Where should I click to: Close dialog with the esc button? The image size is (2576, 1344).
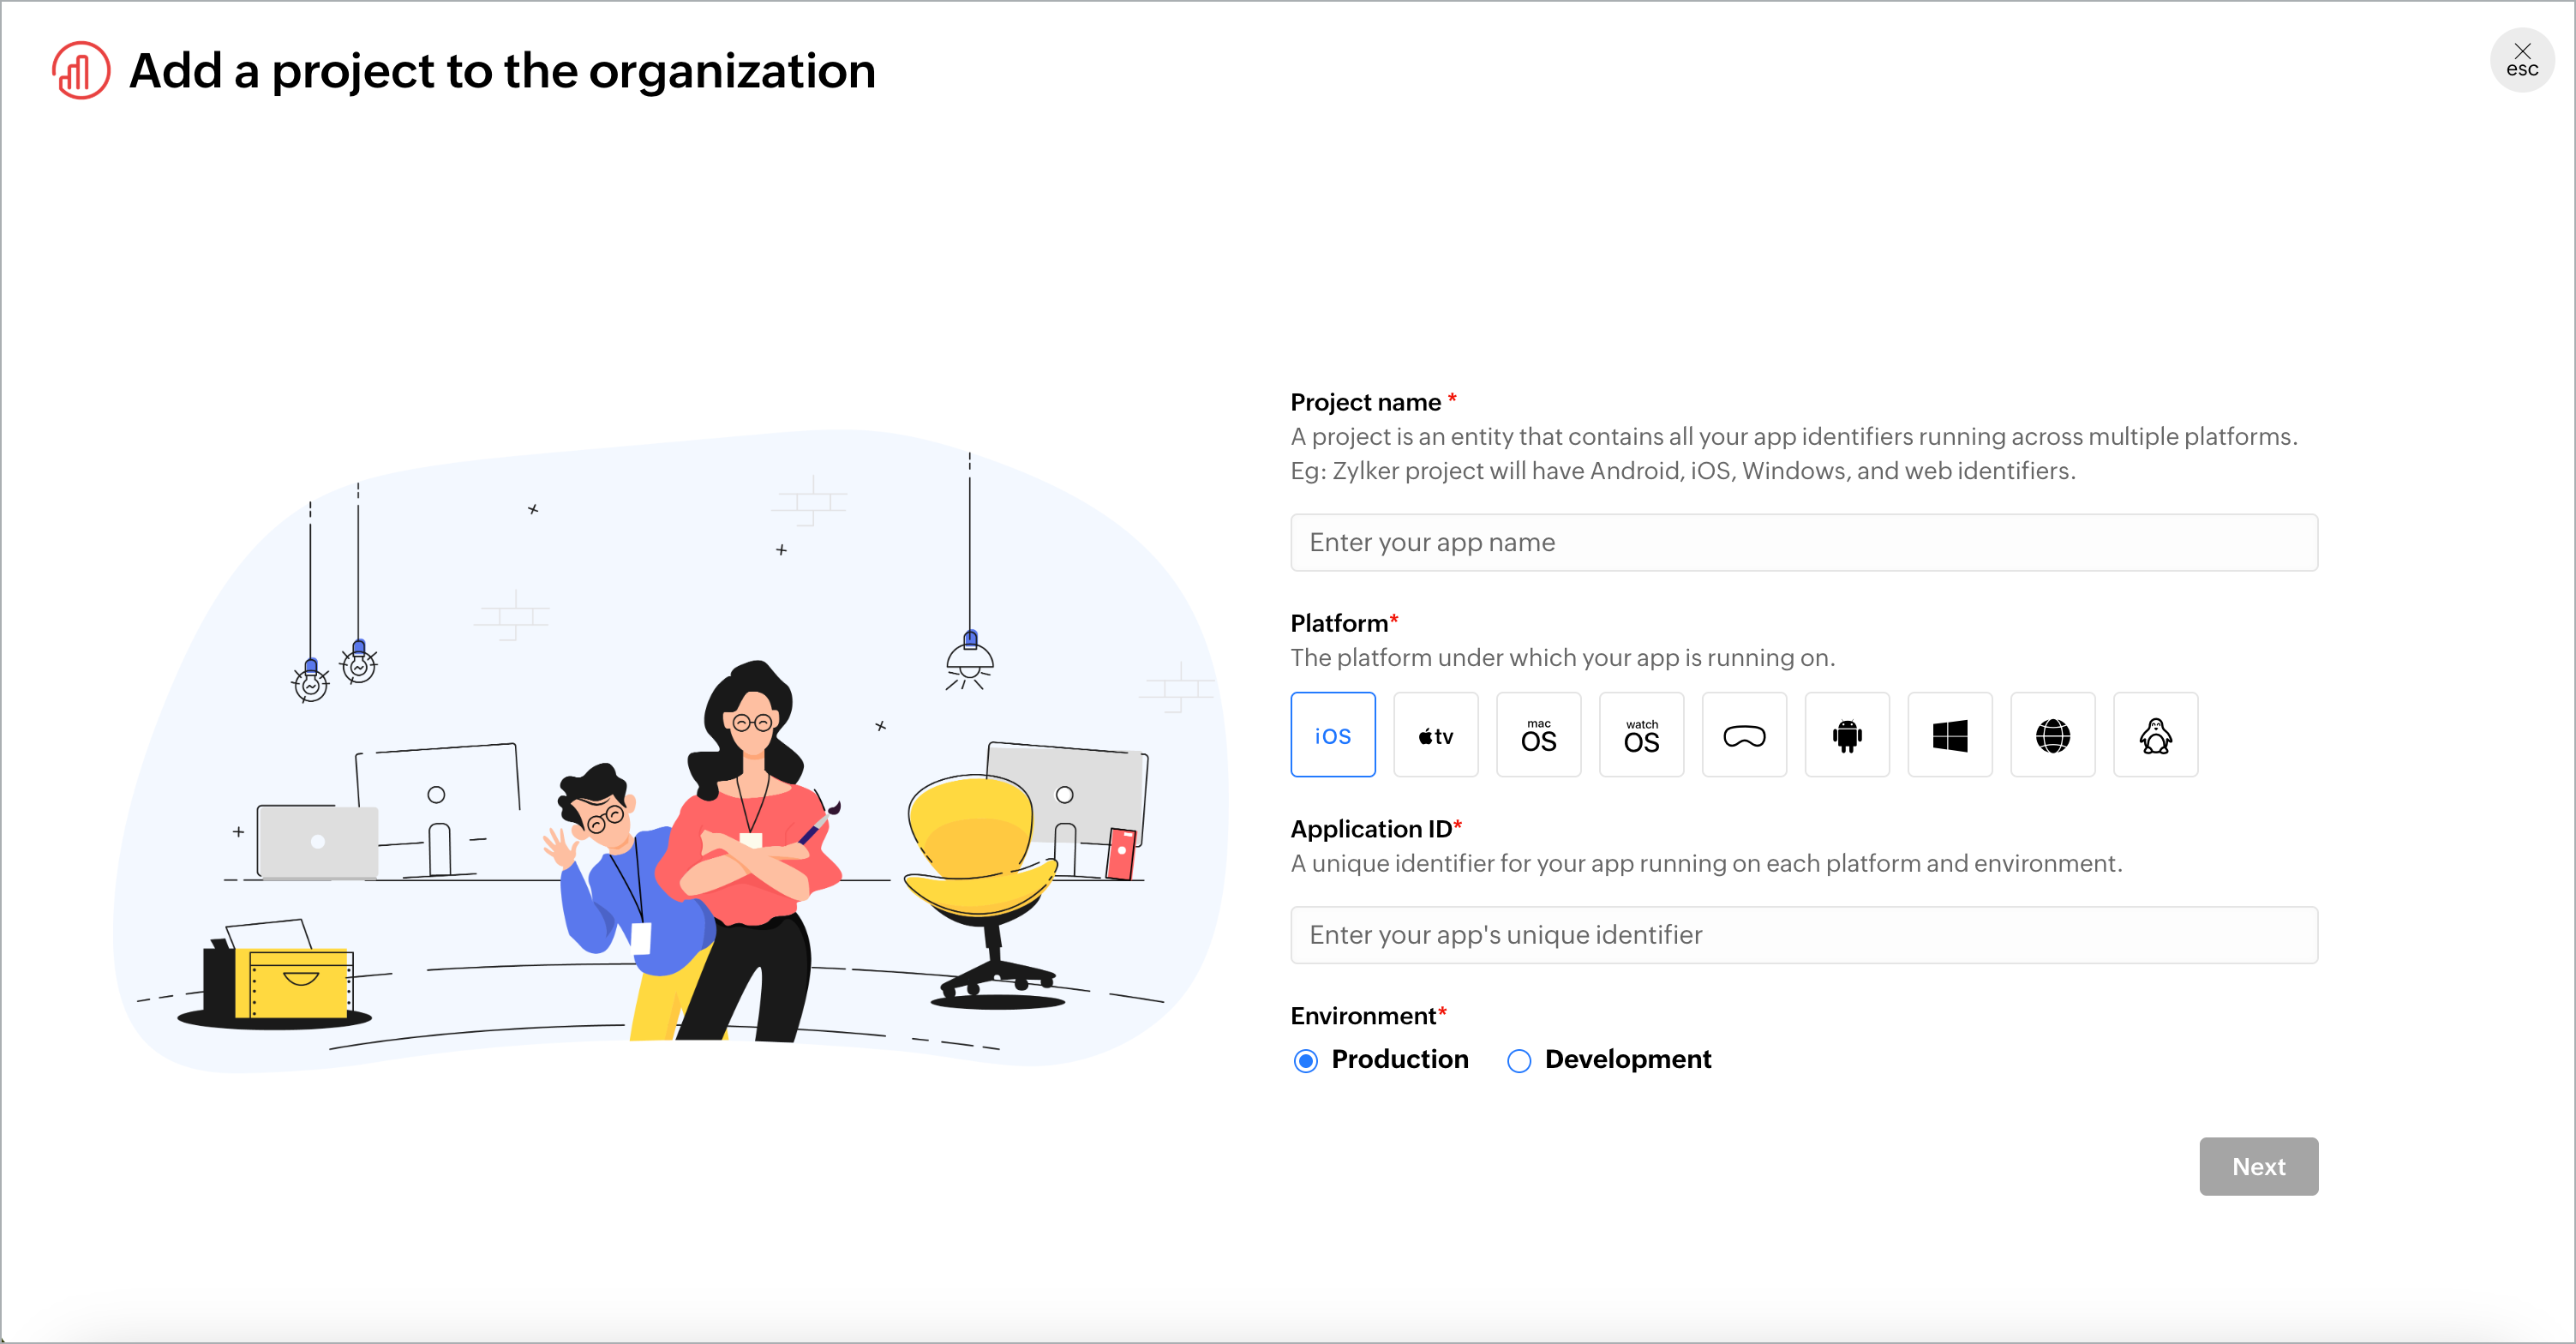[2521, 60]
